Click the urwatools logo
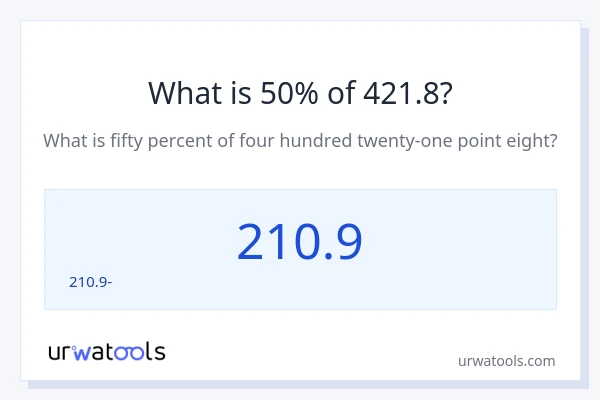This screenshot has height=400, width=600. 107,351
